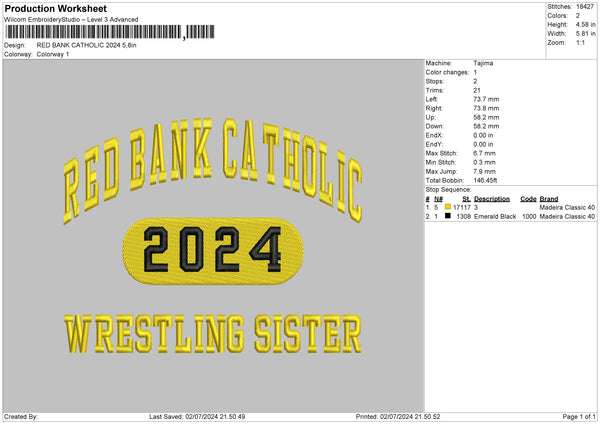Click the 'EndY:' label
This screenshot has width=600, height=424.
pyautogui.click(x=434, y=145)
